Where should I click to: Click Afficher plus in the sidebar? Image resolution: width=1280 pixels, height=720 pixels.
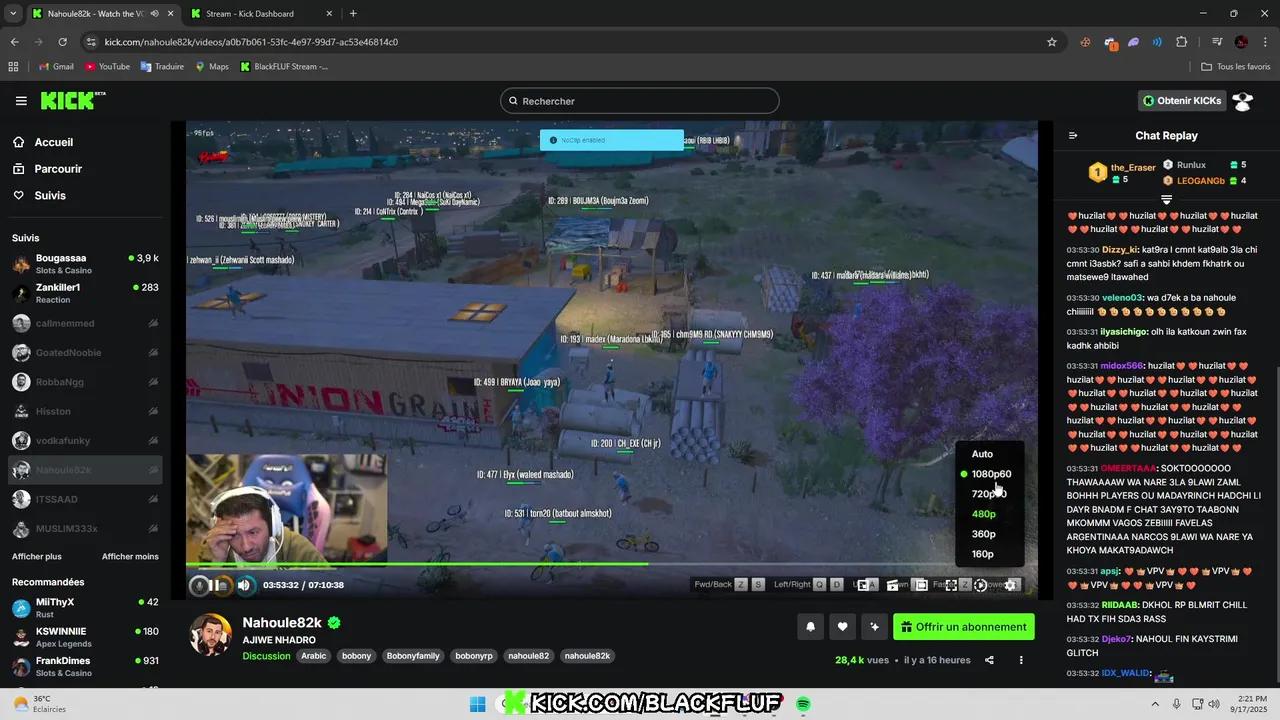[37, 556]
